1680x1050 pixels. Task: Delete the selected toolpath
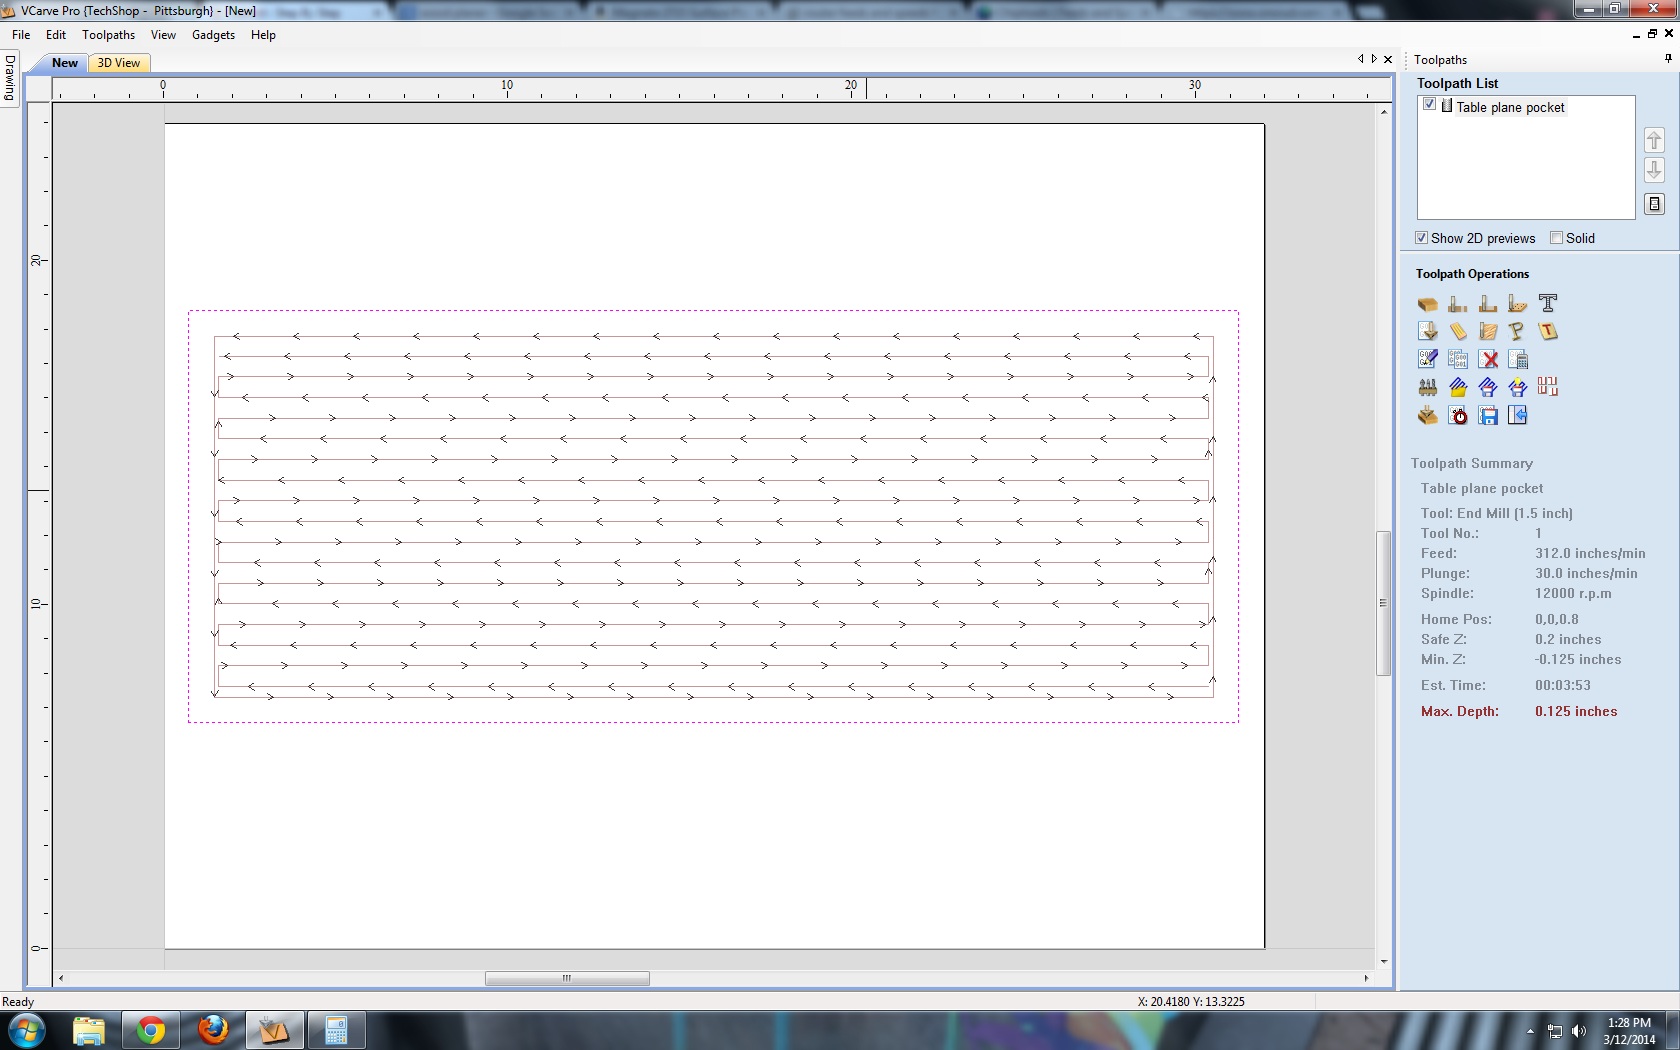tap(1487, 359)
